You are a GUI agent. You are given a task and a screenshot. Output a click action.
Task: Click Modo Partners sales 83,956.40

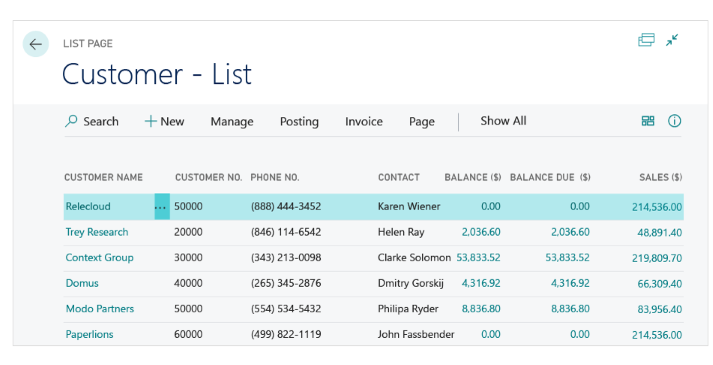pos(660,309)
